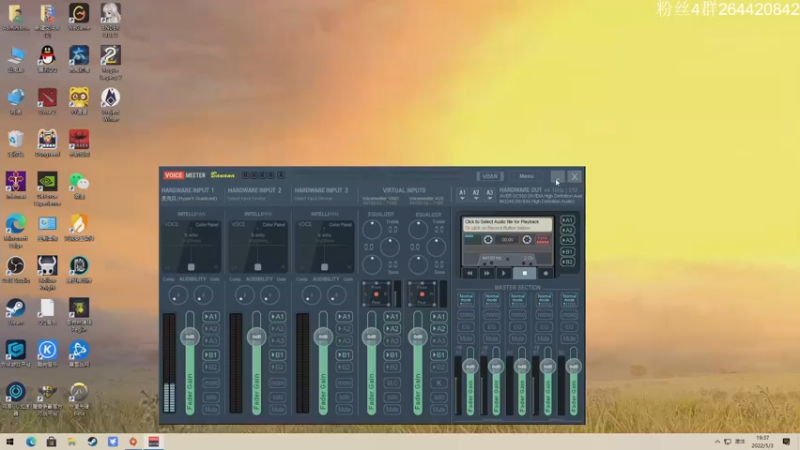Select the OBS Studio desktop icon
The width and height of the screenshot is (800, 450).
pos(15,269)
